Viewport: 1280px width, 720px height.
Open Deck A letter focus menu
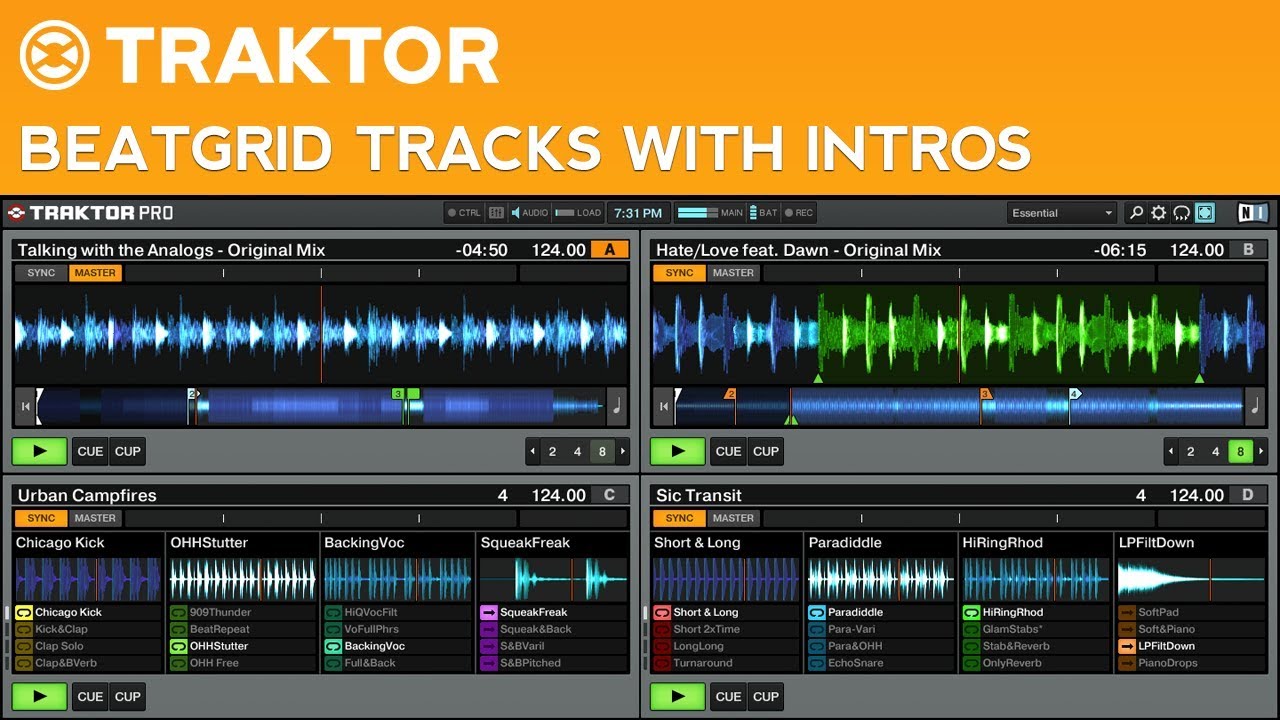(x=610, y=250)
